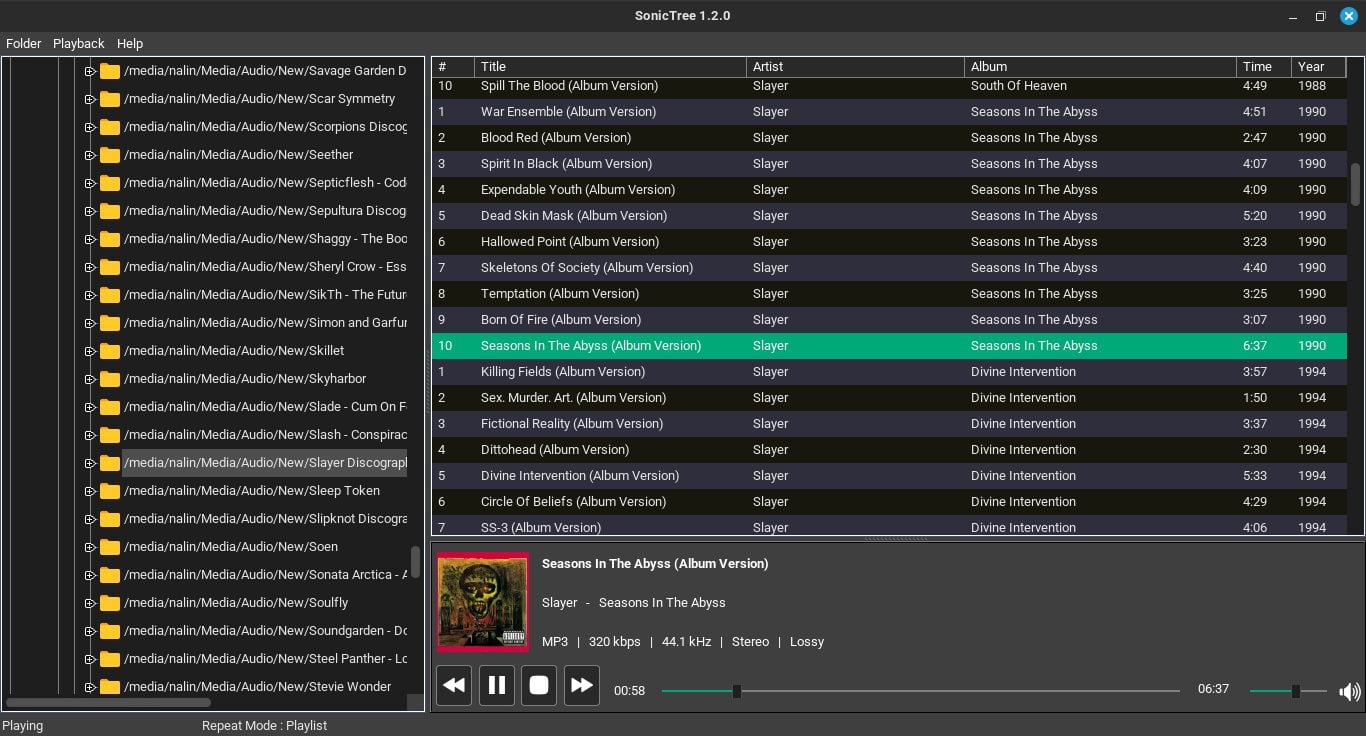Expand the Slayer Discography folder node
The image size is (1366, 736).
click(89, 463)
